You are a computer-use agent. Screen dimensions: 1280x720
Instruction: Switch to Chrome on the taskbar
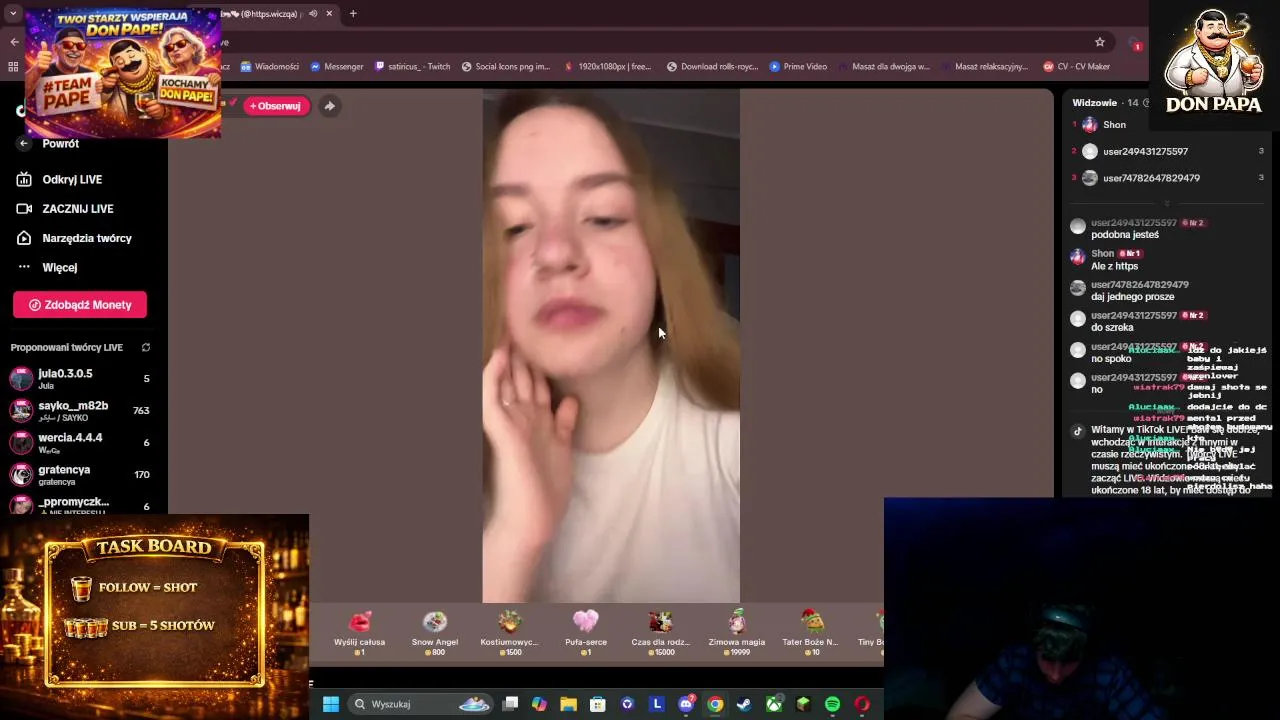click(x=715, y=704)
